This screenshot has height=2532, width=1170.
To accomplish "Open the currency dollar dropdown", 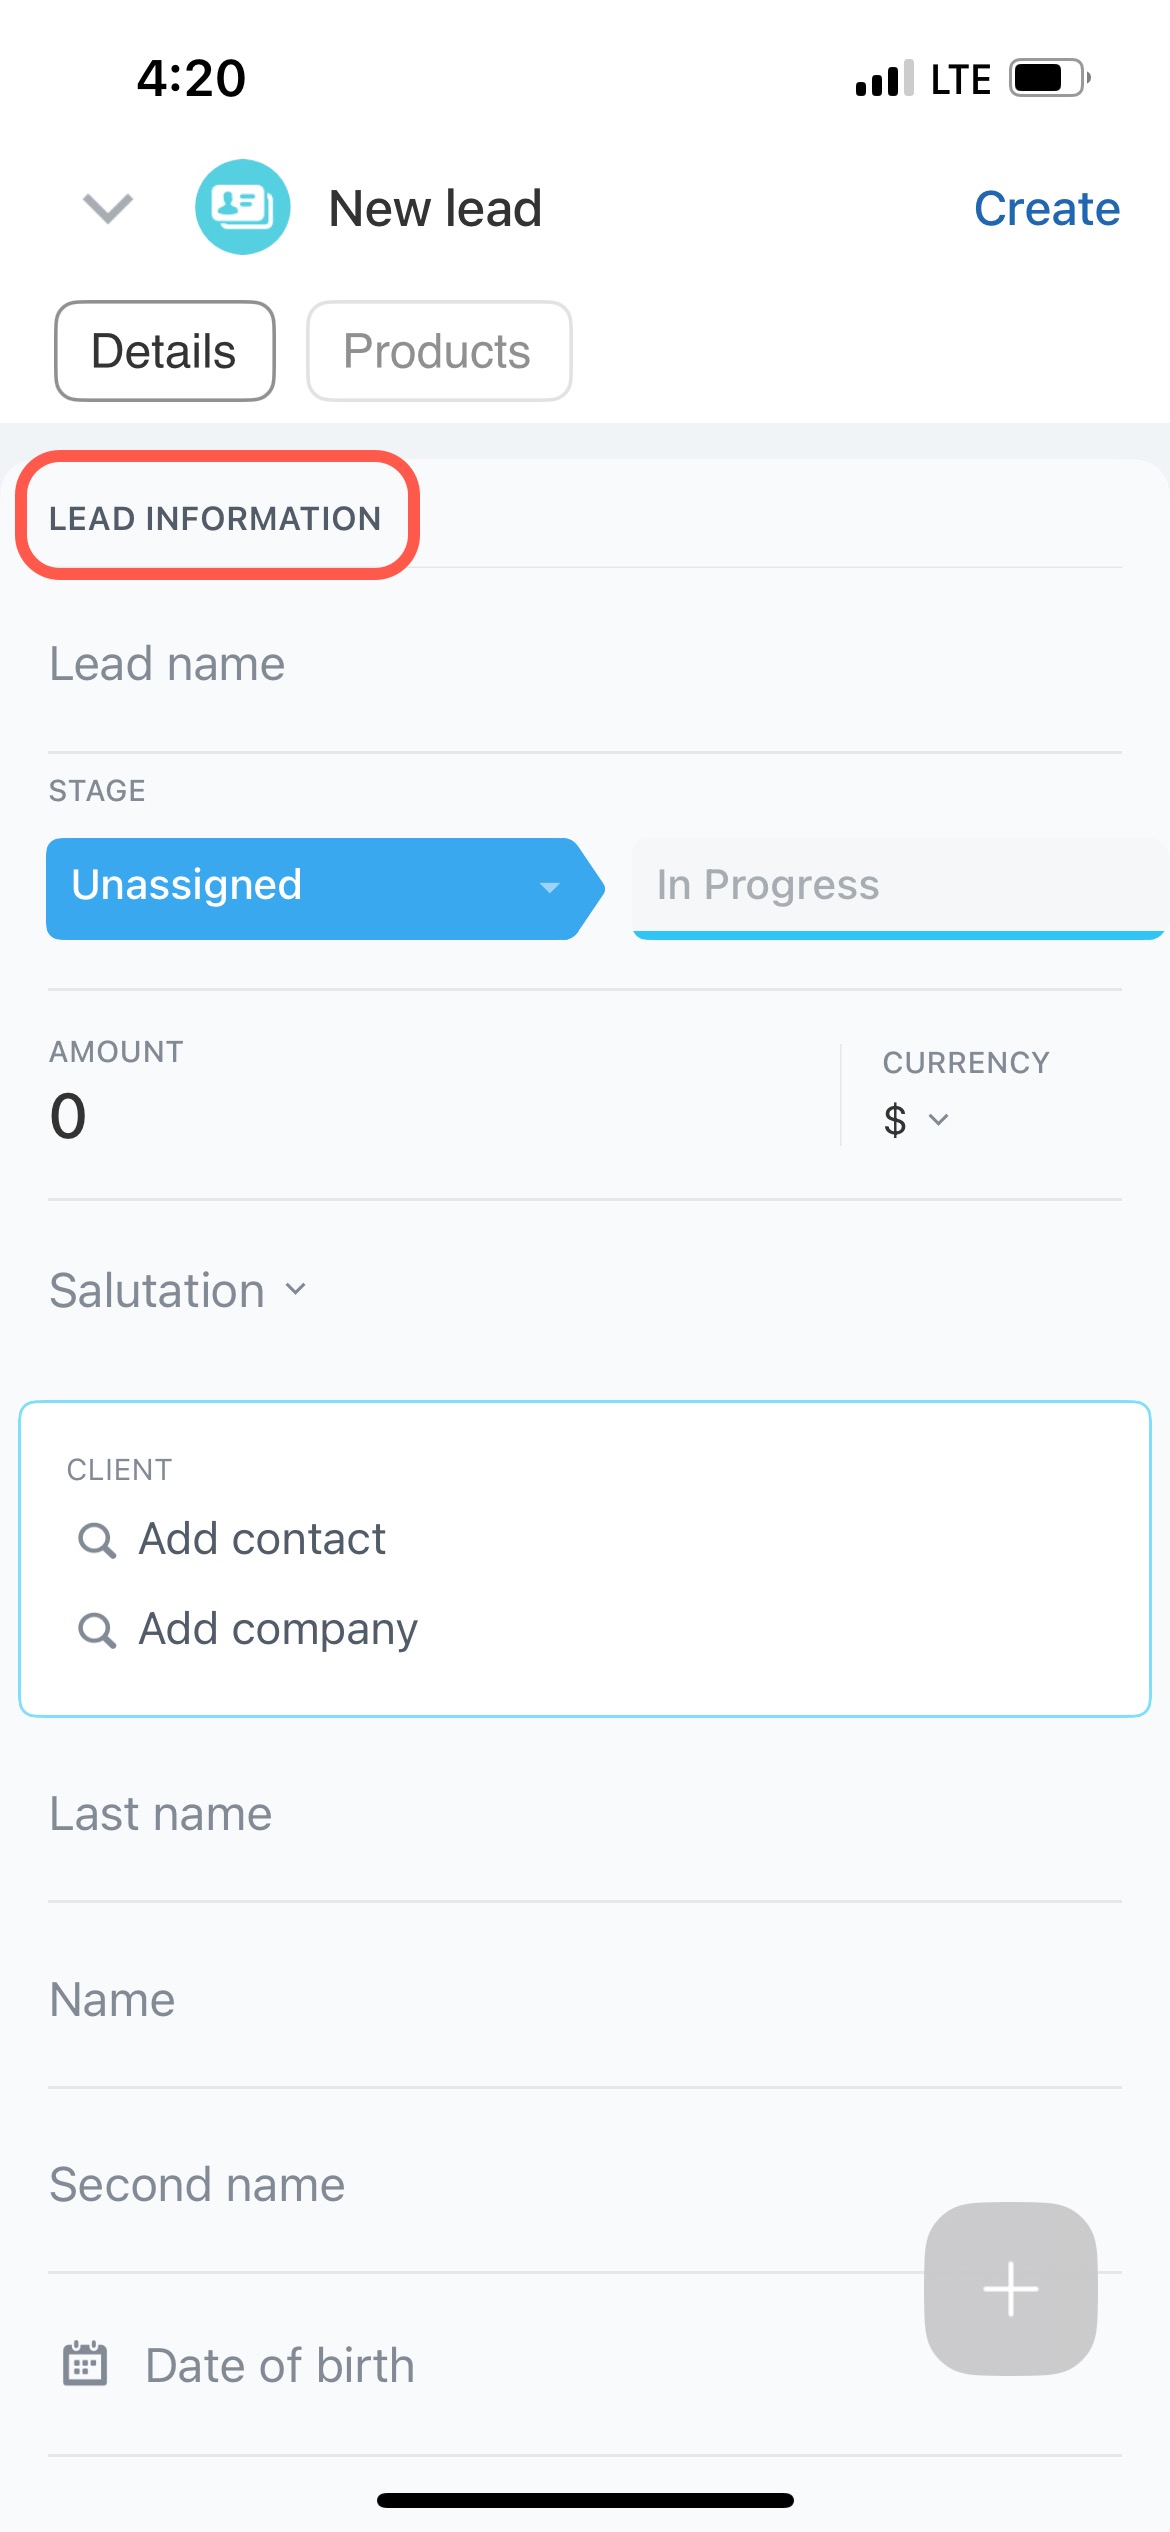I will point(916,1120).
